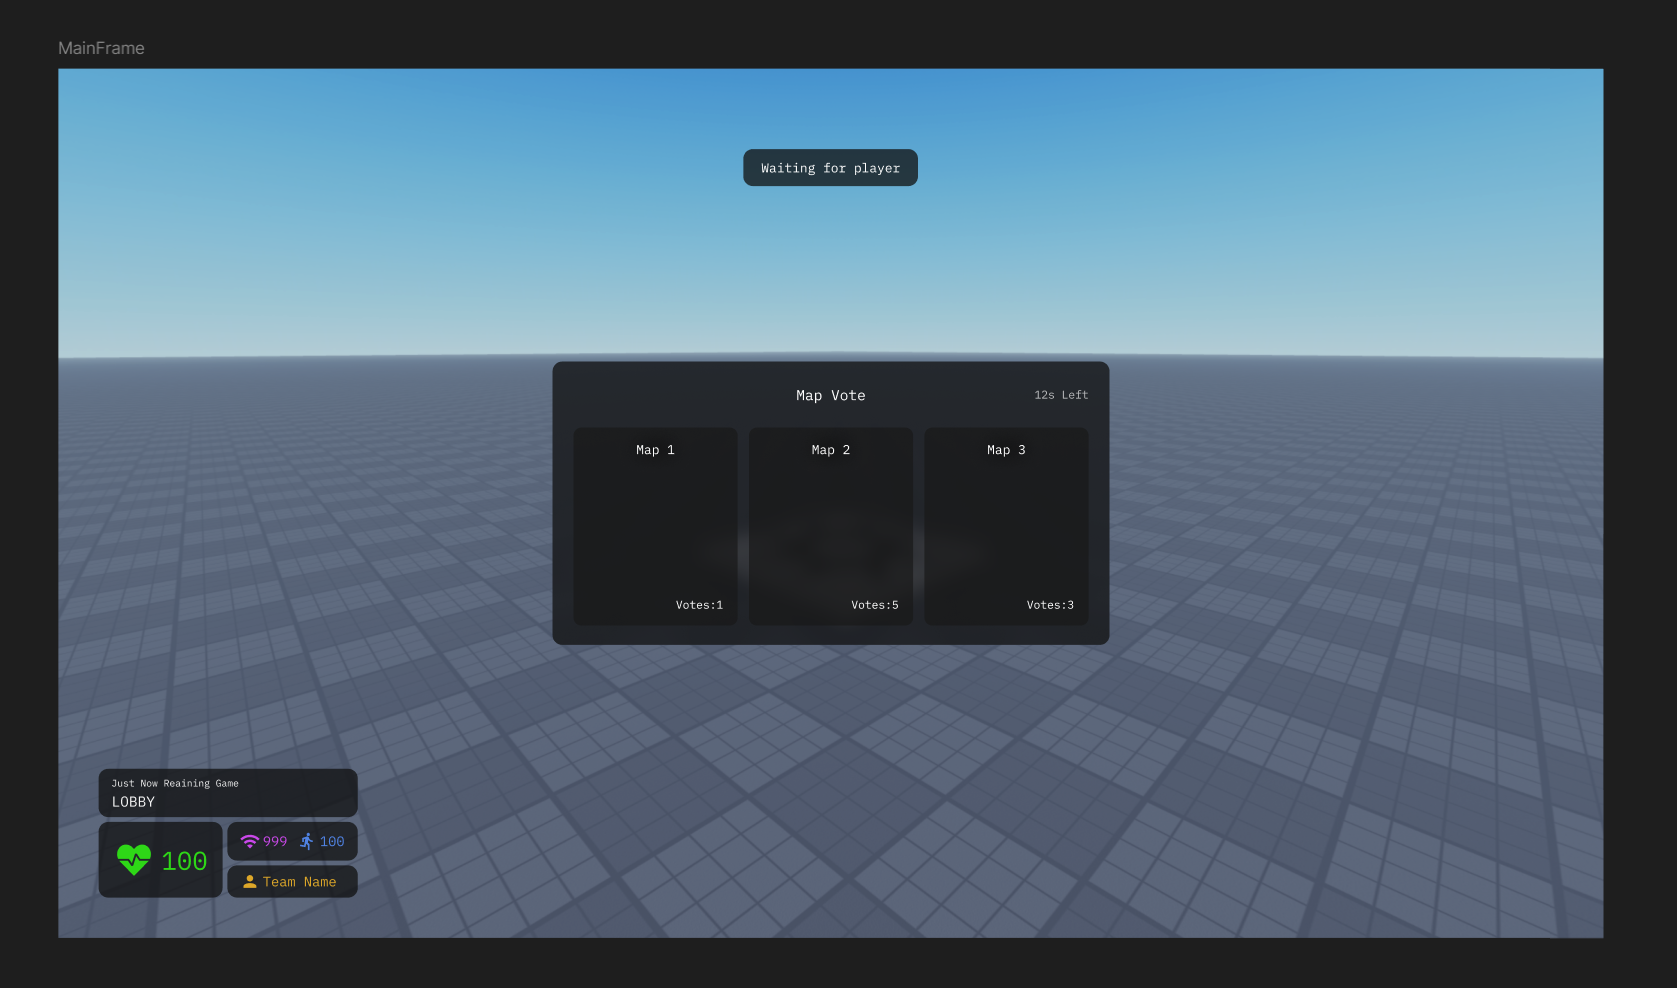1677x988 pixels.
Task: Vote for the Map 3 card
Action: pyautogui.click(x=1006, y=527)
